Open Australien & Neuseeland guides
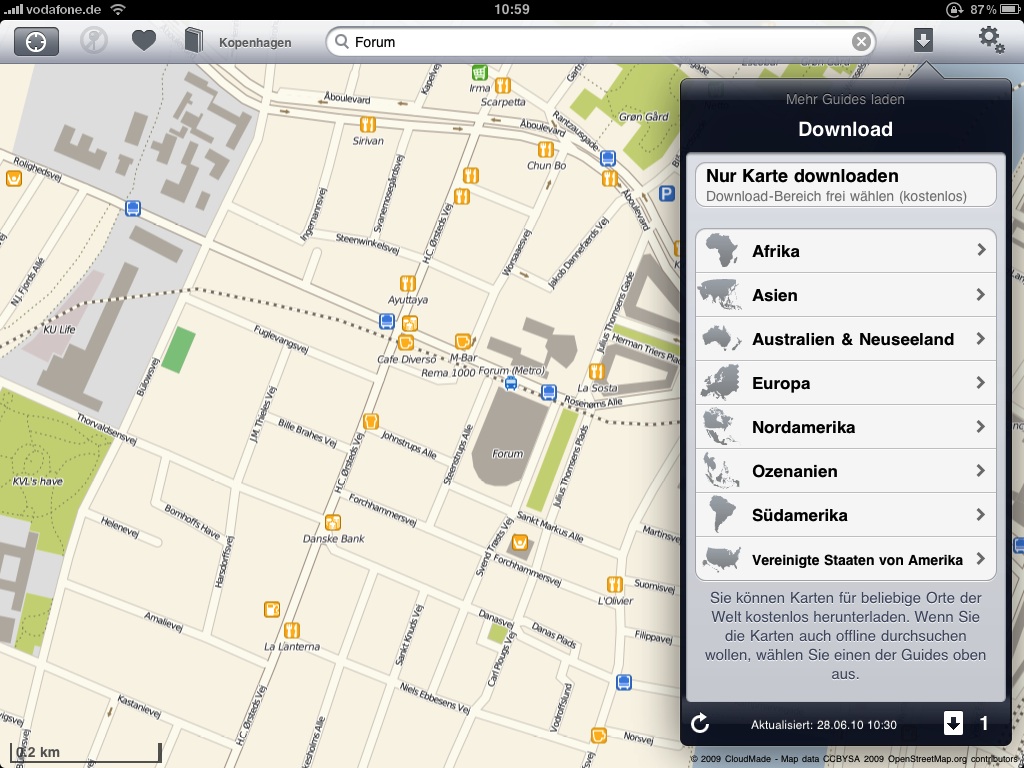The width and height of the screenshot is (1024, 768). (846, 339)
